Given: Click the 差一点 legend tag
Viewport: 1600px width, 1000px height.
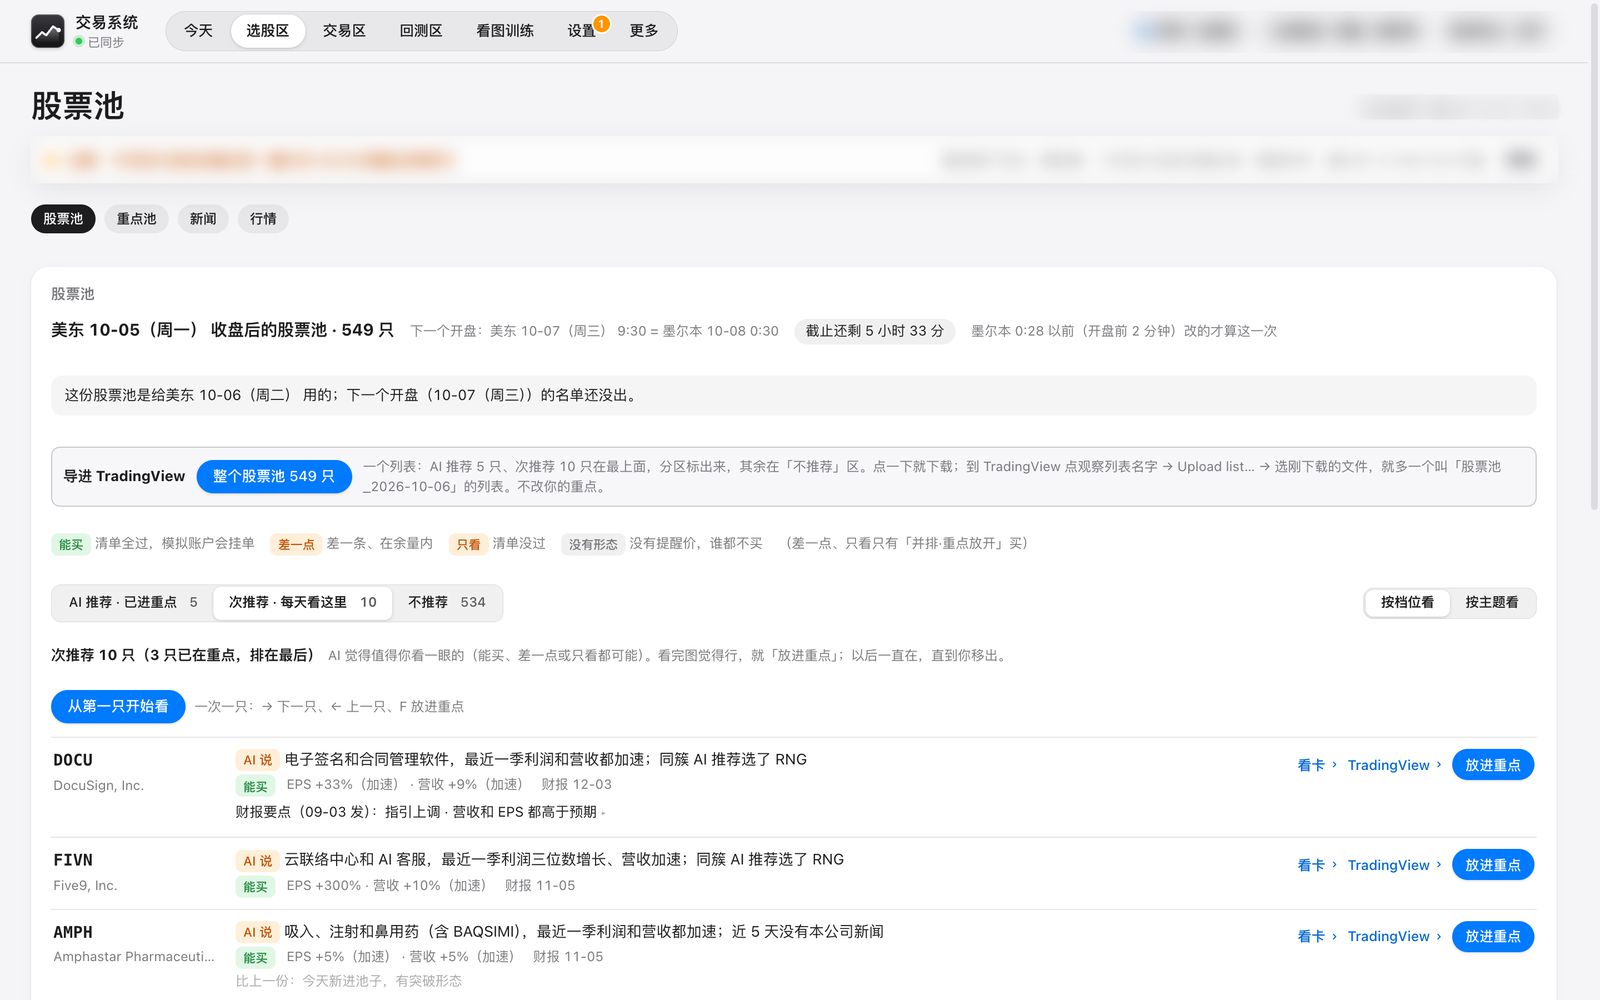Looking at the screenshot, I should [296, 544].
